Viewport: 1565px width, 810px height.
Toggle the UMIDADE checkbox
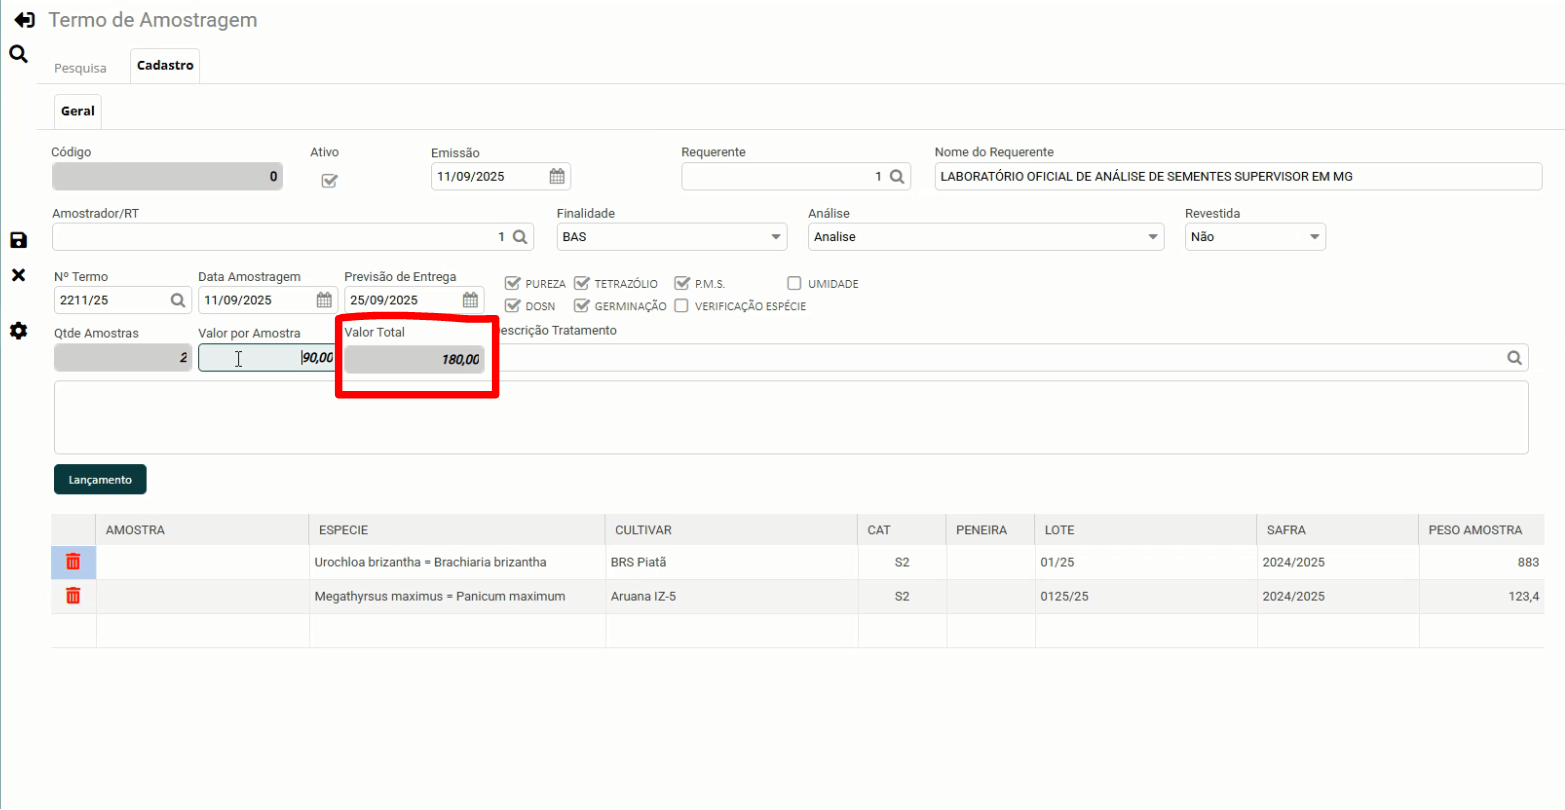(x=795, y=284)
